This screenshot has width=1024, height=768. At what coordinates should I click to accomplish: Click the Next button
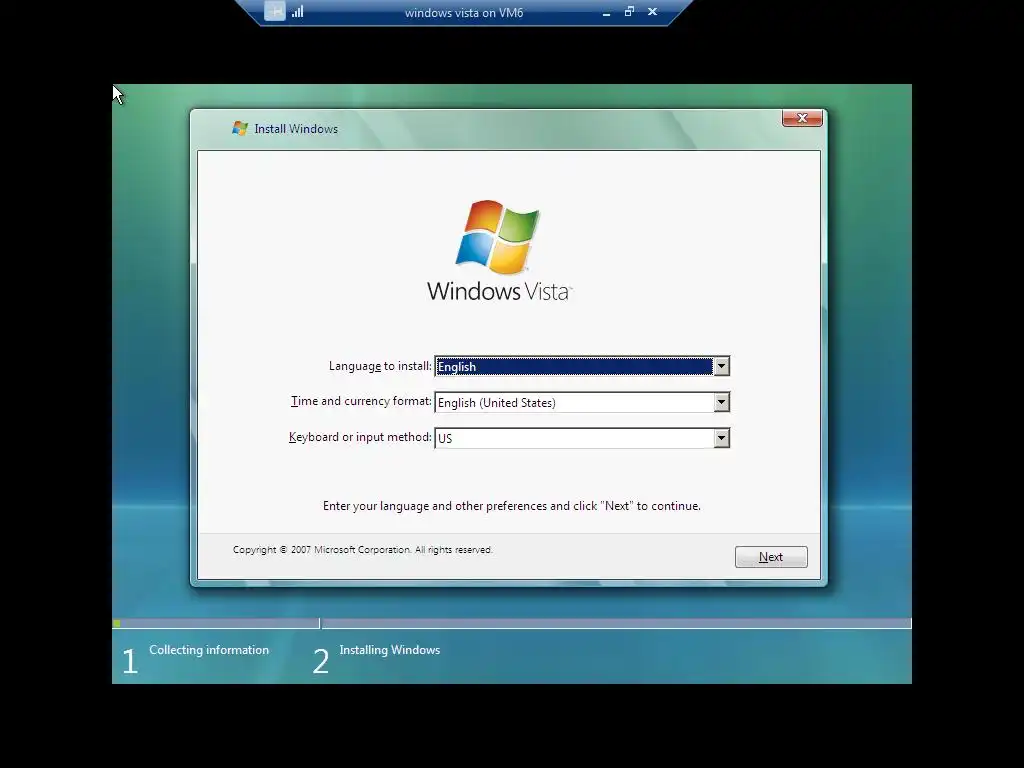click(x=771, y=556)
